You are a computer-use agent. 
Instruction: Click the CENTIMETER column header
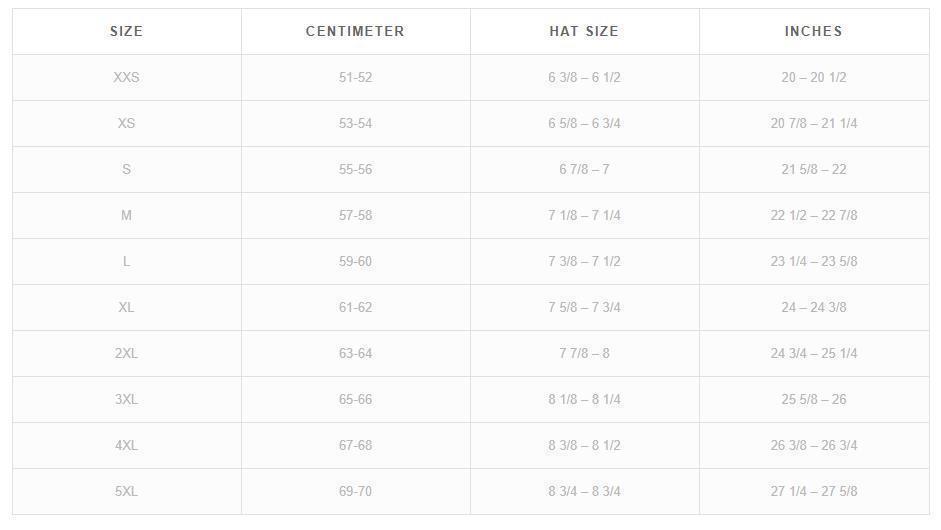click(355, 31)
